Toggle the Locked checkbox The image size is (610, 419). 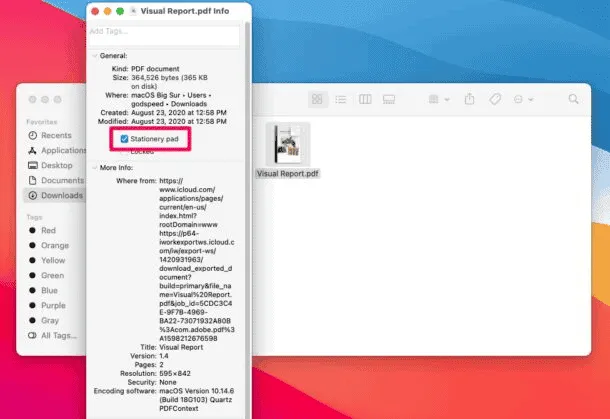pyautogui.click(x=123, y=150)
